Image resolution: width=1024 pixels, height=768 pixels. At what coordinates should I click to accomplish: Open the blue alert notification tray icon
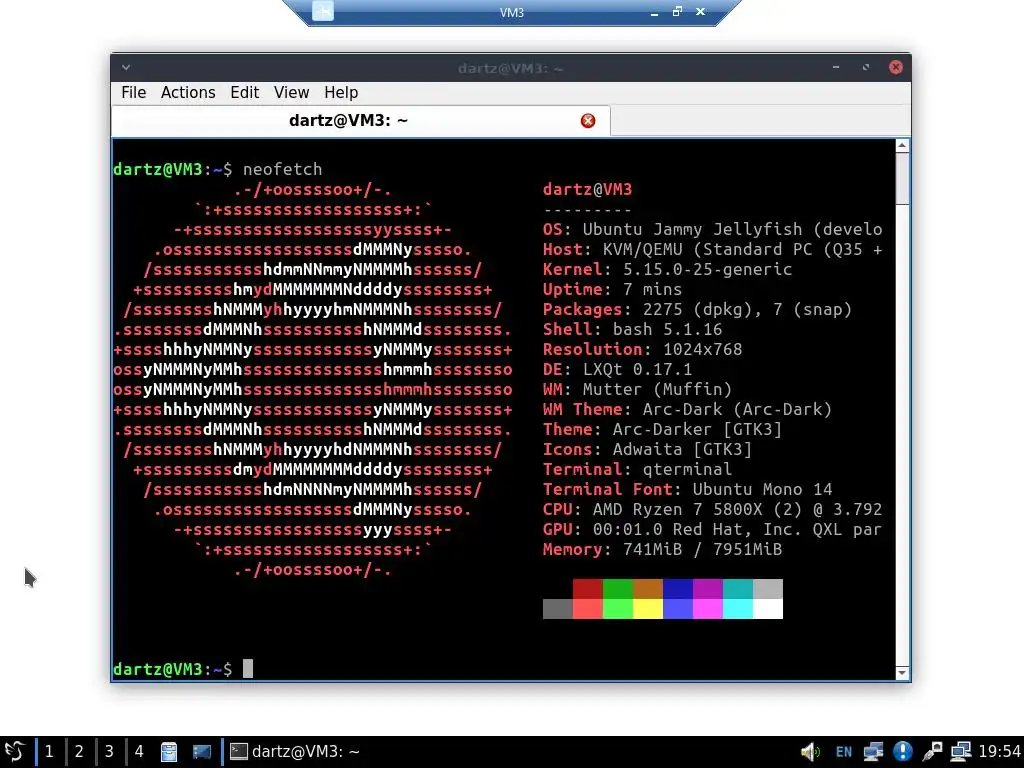(903, 751)
